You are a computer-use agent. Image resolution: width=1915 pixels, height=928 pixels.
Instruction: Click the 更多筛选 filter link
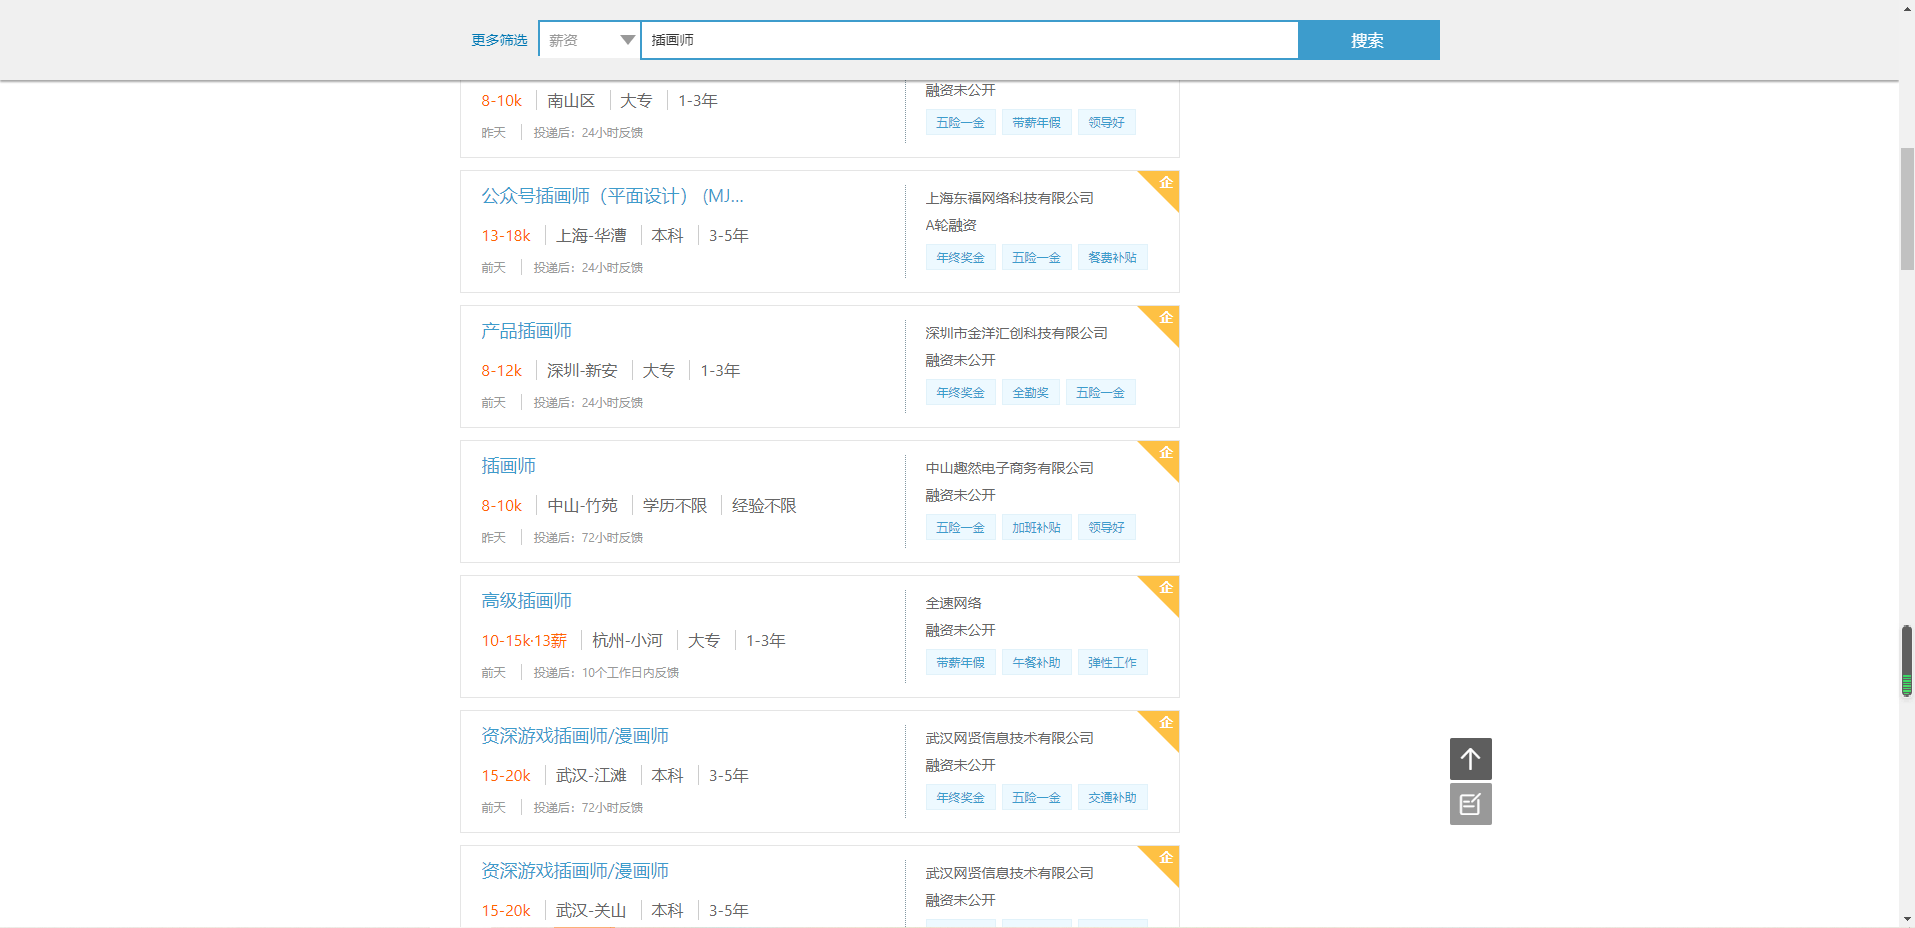pyautogui.click(x=499, y=40)
